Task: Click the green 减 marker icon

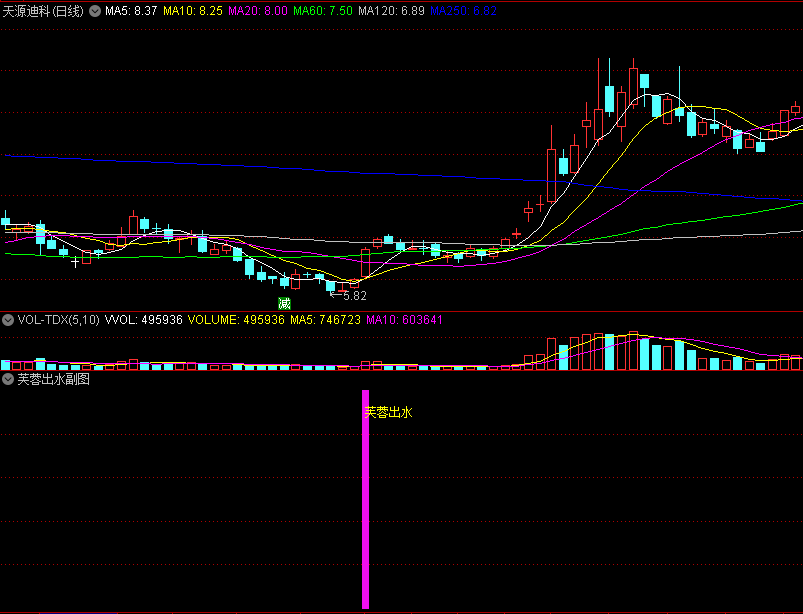Action: coord(284,303)
